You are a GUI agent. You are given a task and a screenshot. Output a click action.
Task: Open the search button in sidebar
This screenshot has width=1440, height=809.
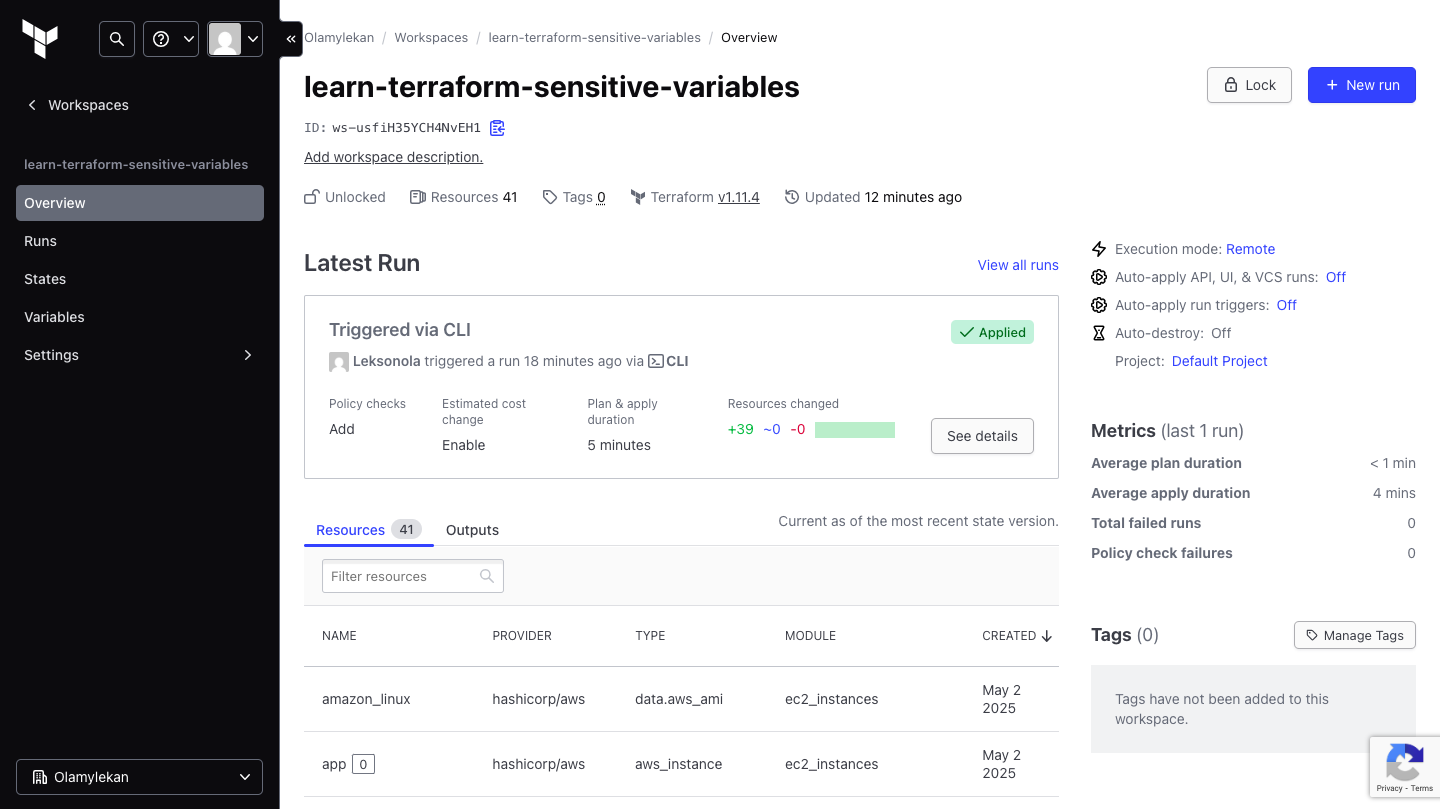point(117,39)
